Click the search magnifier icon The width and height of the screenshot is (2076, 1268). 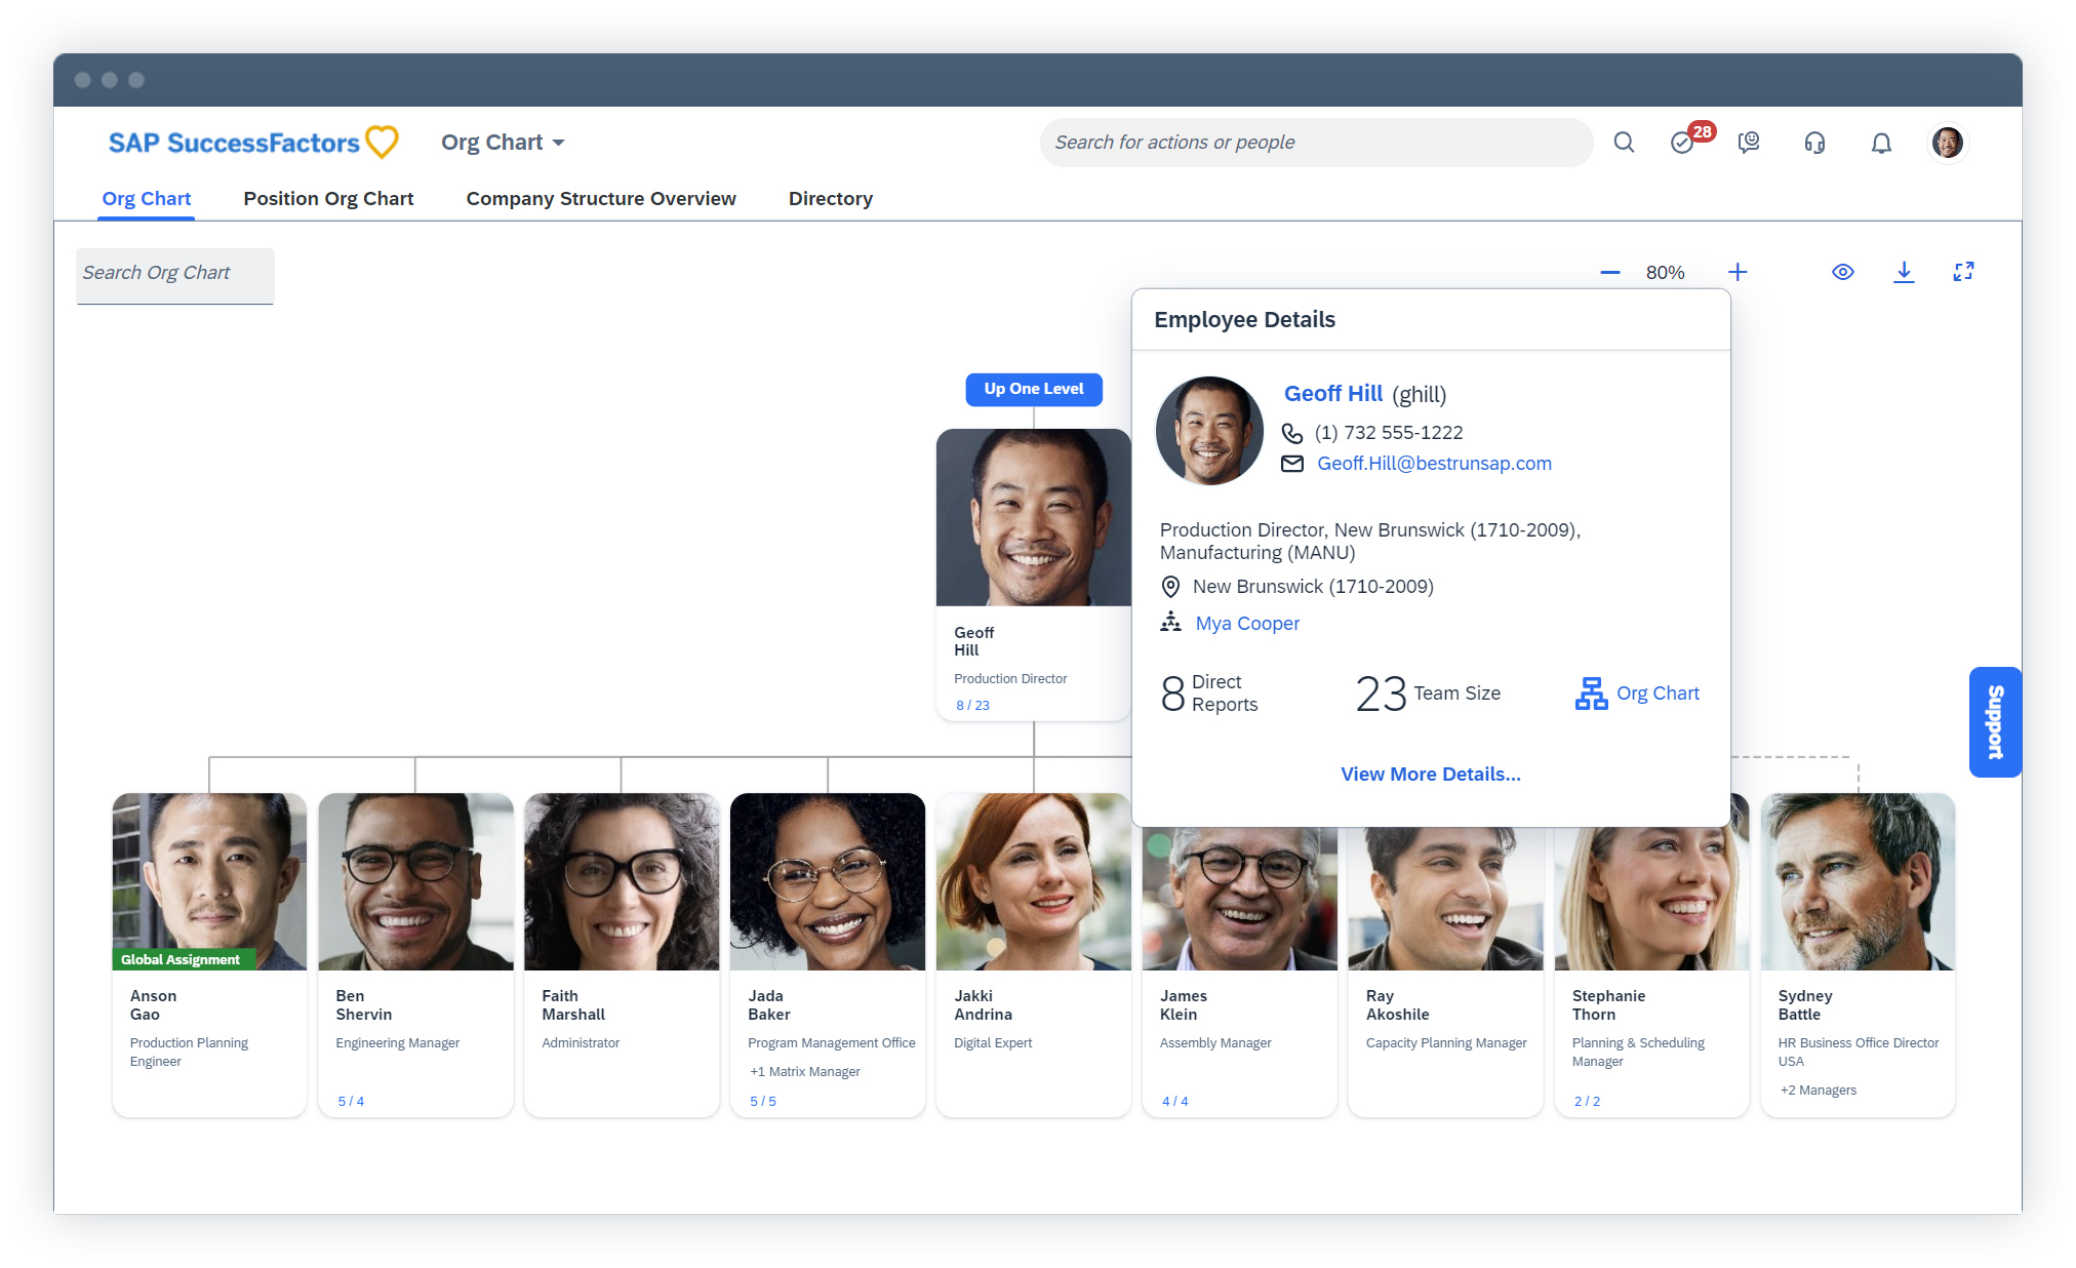pyautogui.click(x=1624, y=142)
